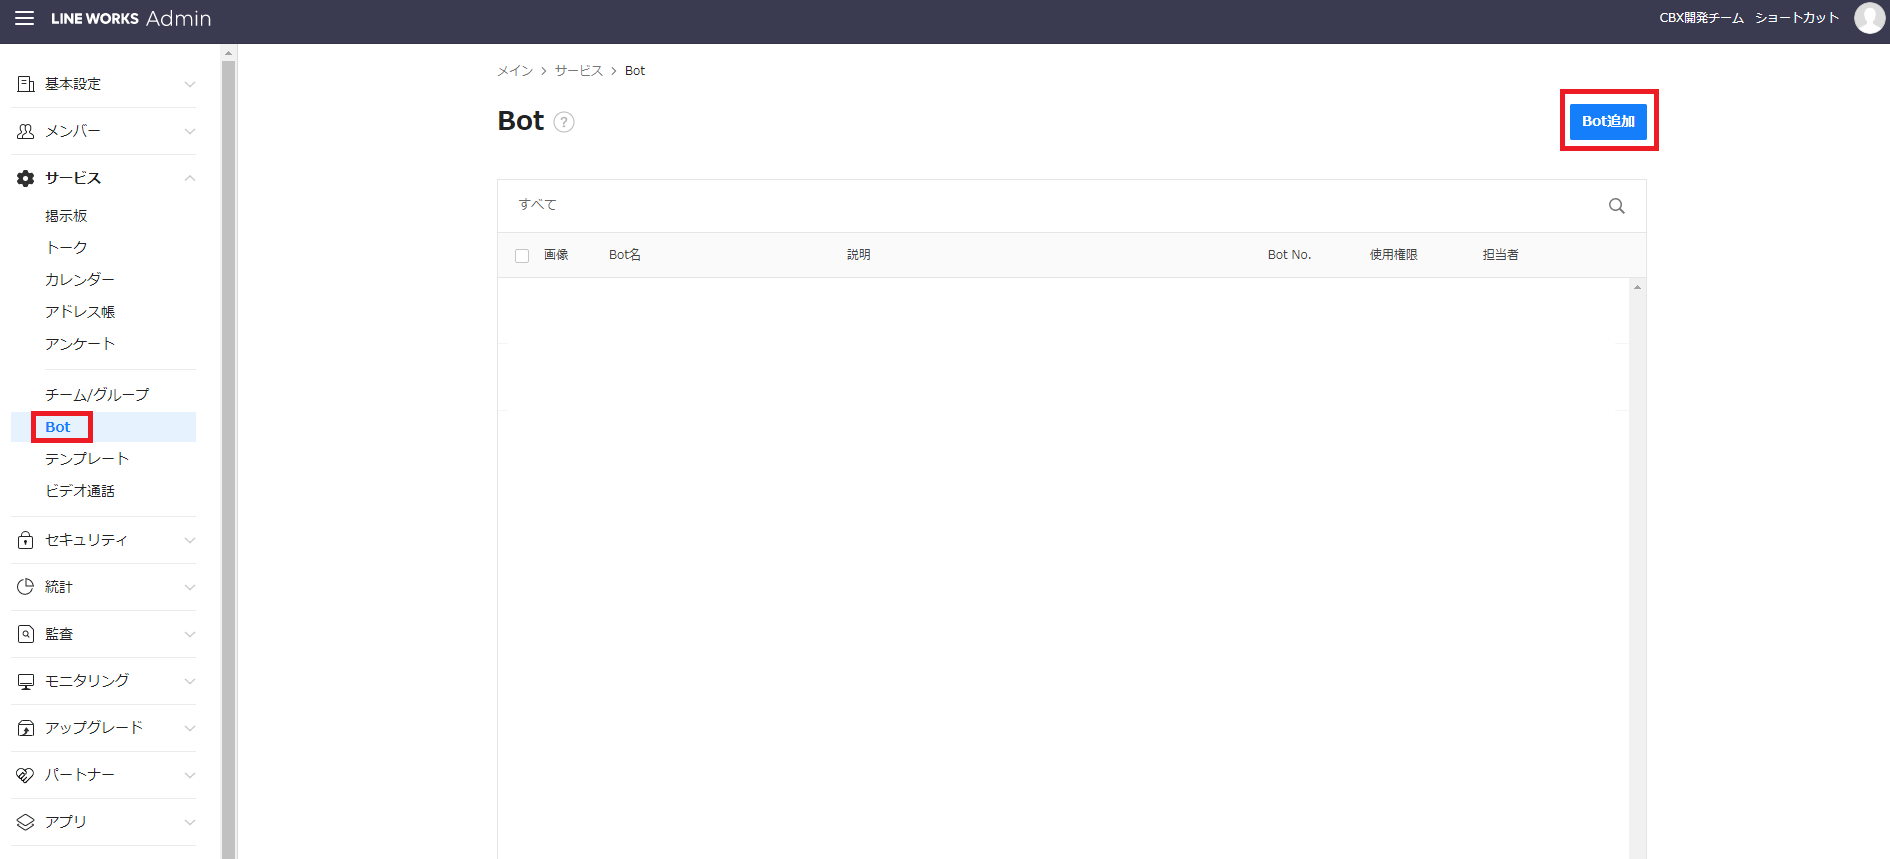Click the Bot追加 button
The width and height of the screenshot is (1890, 859).
tap(1607, 121)
